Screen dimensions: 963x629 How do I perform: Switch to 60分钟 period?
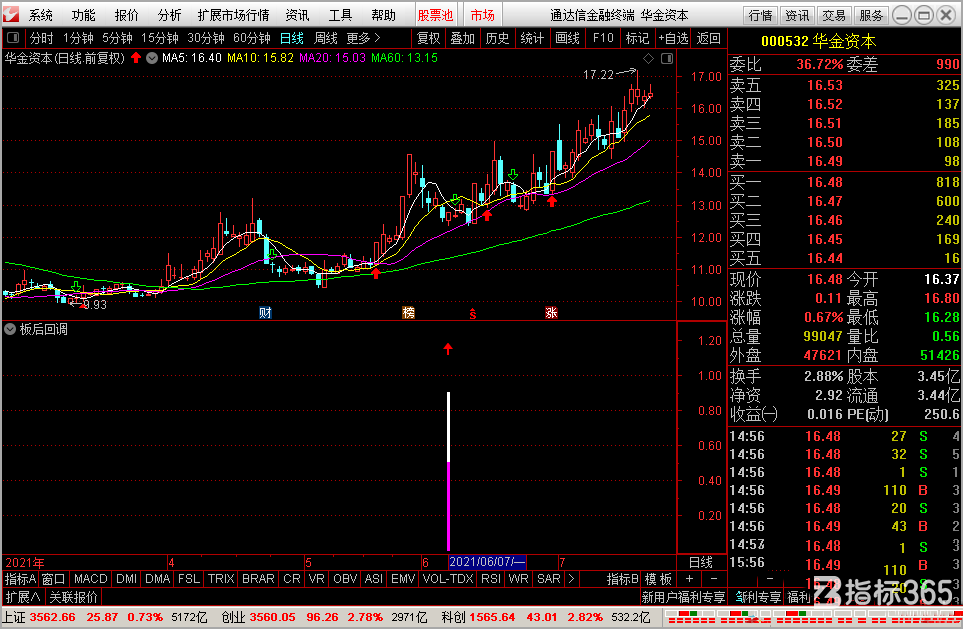click(252, 39)
